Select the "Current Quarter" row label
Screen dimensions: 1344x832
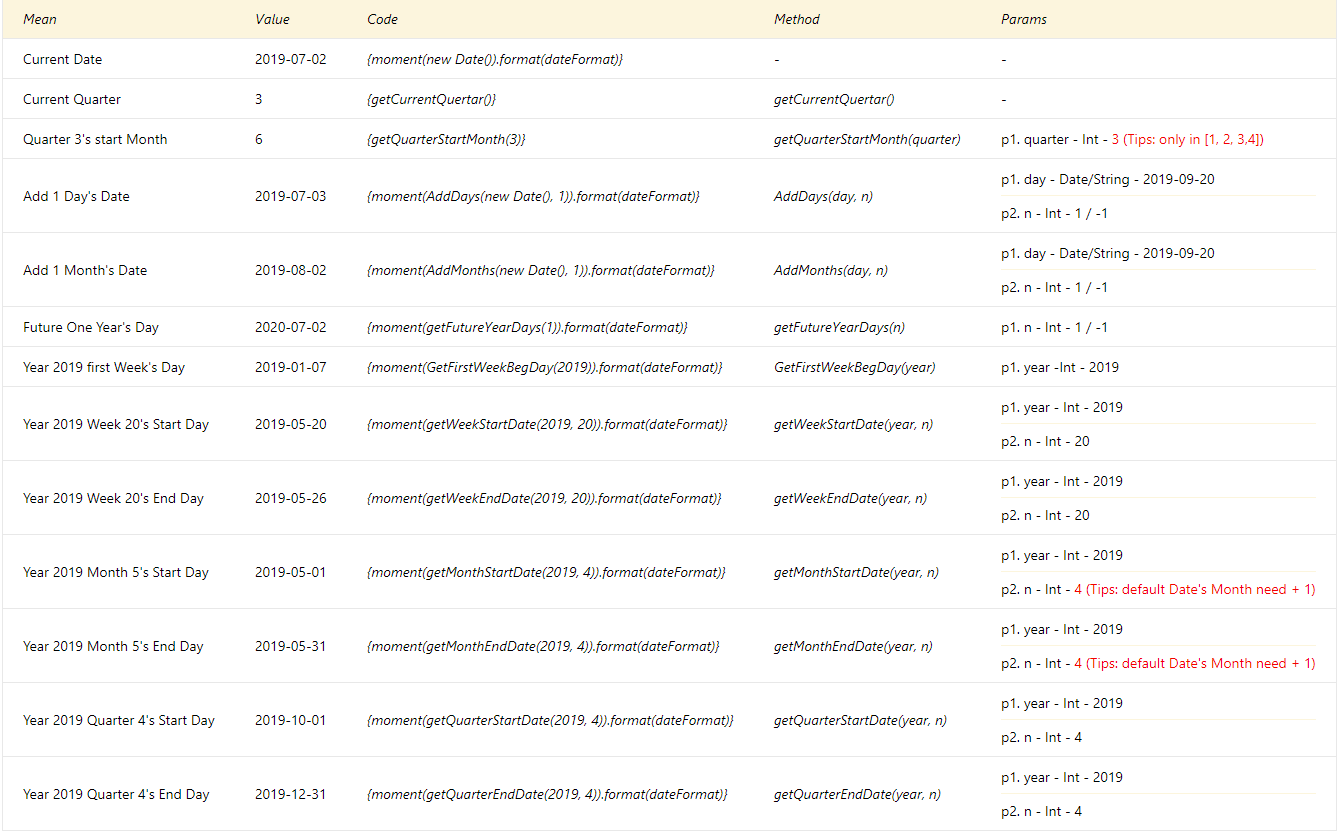click(x=72, y=99)
